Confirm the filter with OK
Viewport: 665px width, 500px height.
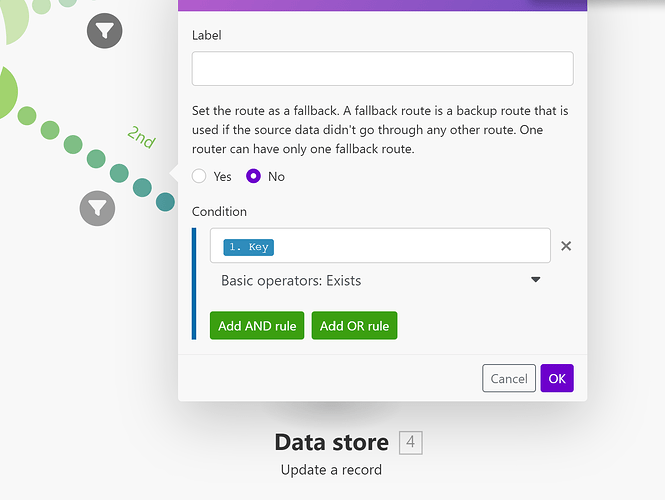tap(557, 378)
